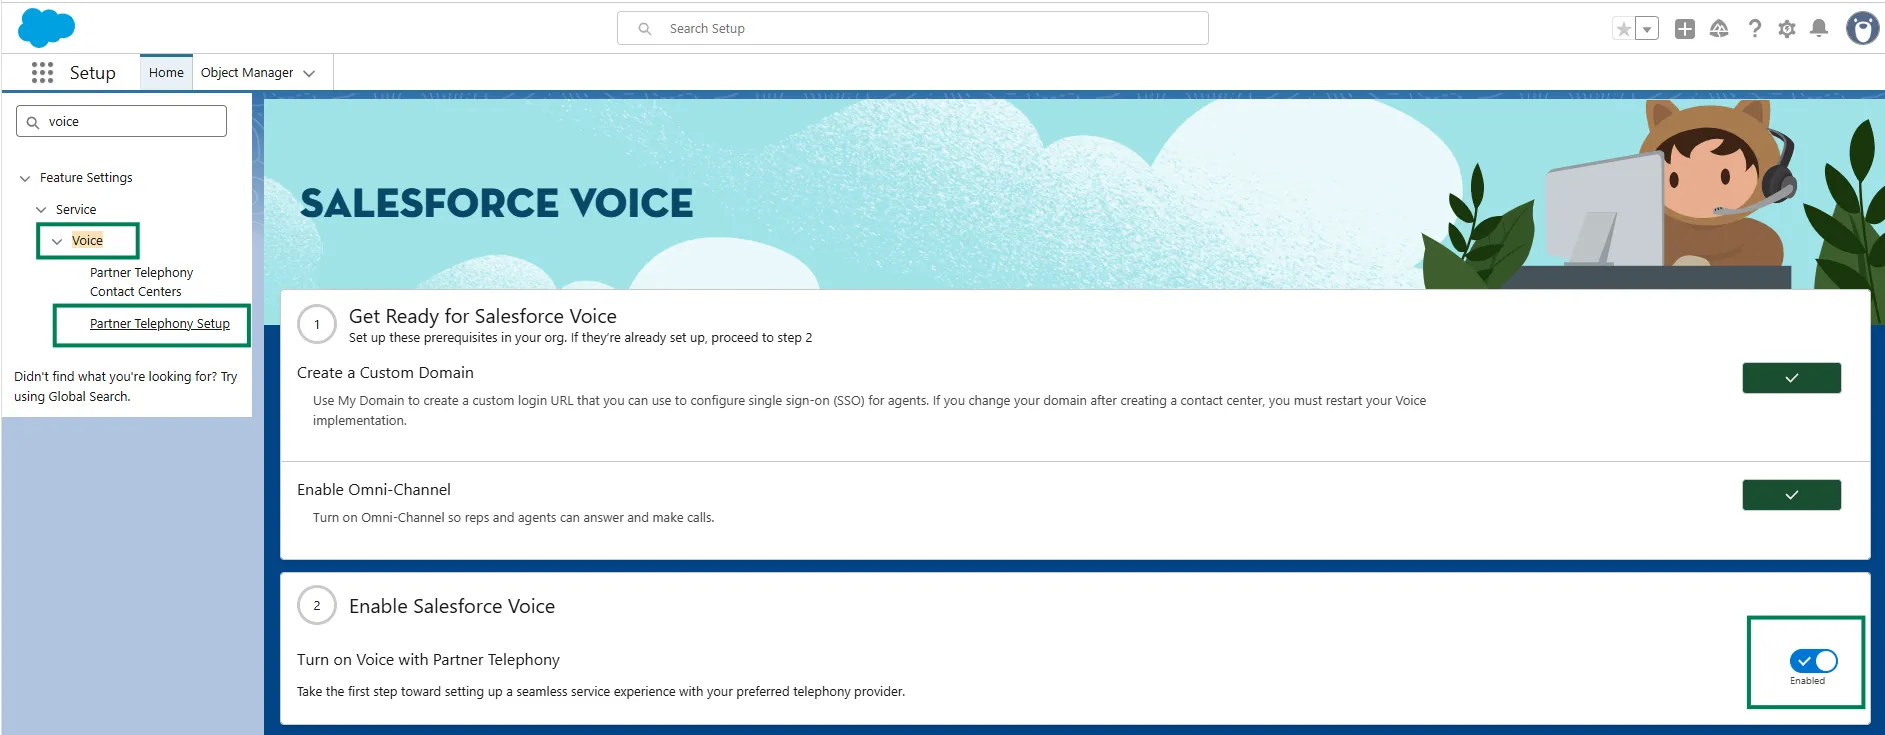Click the 'Enable Omni-Channel' label

pyautogui.click(x=374, y=490)
